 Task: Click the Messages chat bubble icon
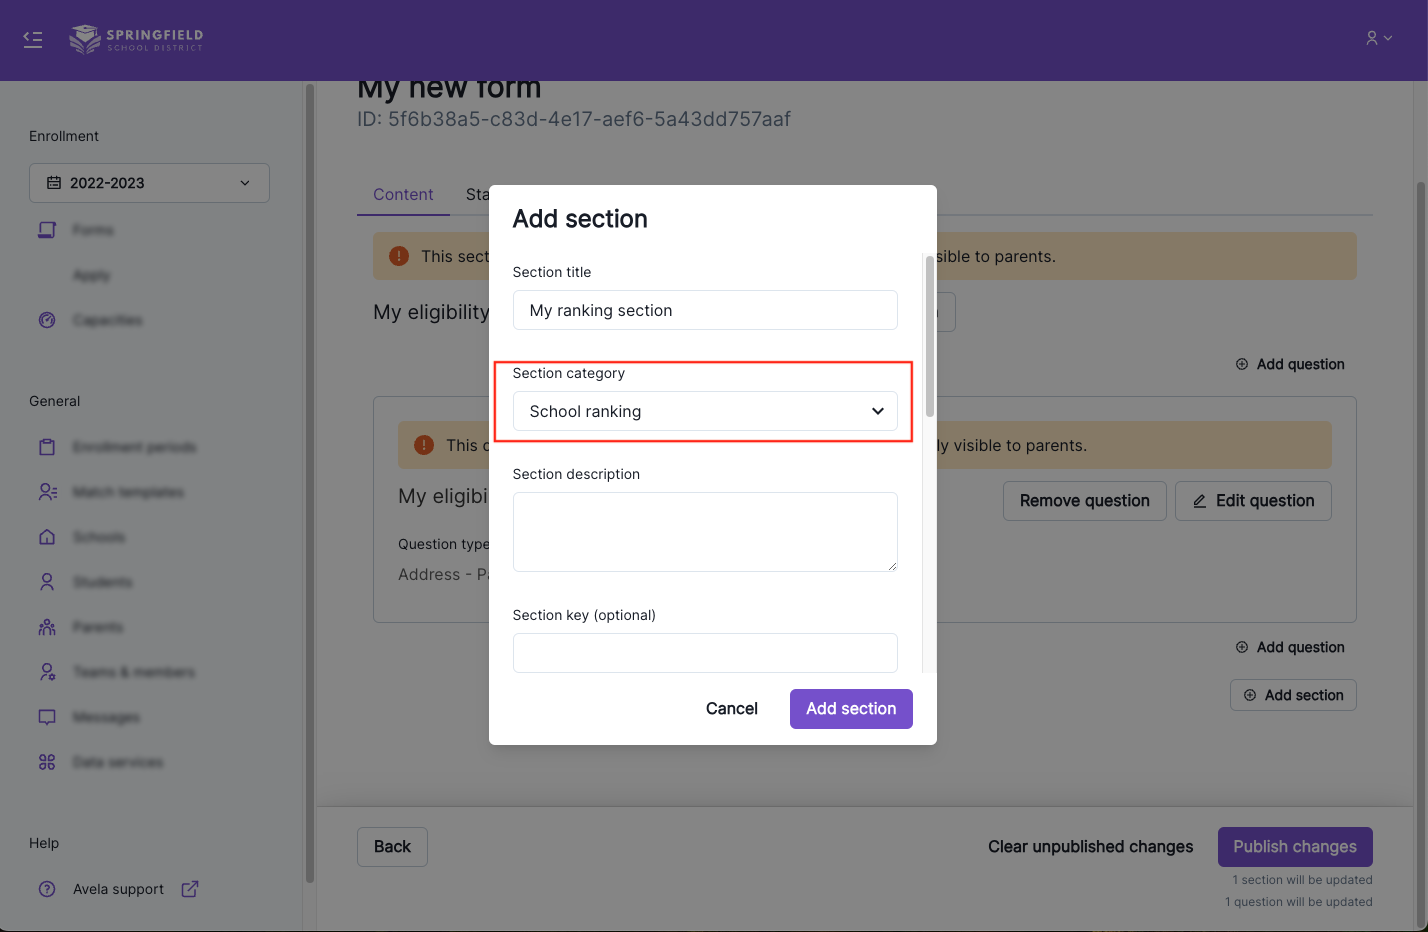47,717
